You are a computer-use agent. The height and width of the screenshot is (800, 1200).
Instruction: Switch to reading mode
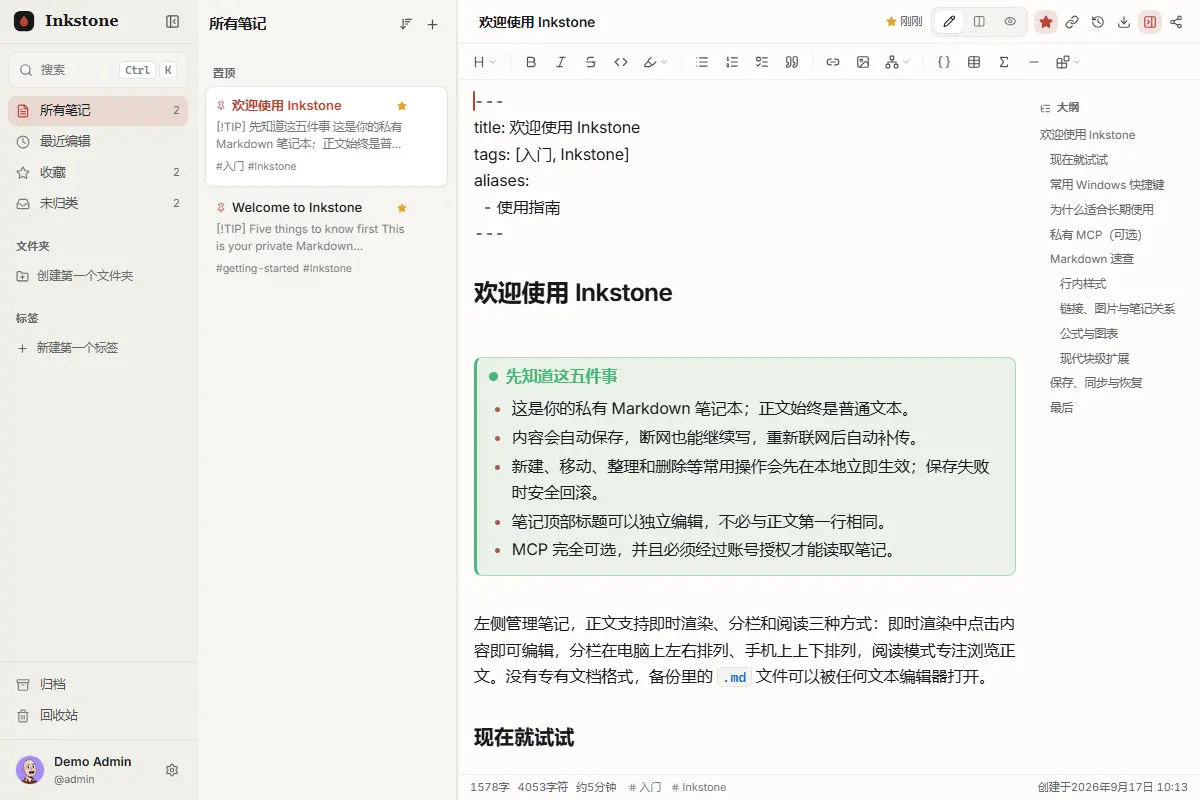(1010, 22)
